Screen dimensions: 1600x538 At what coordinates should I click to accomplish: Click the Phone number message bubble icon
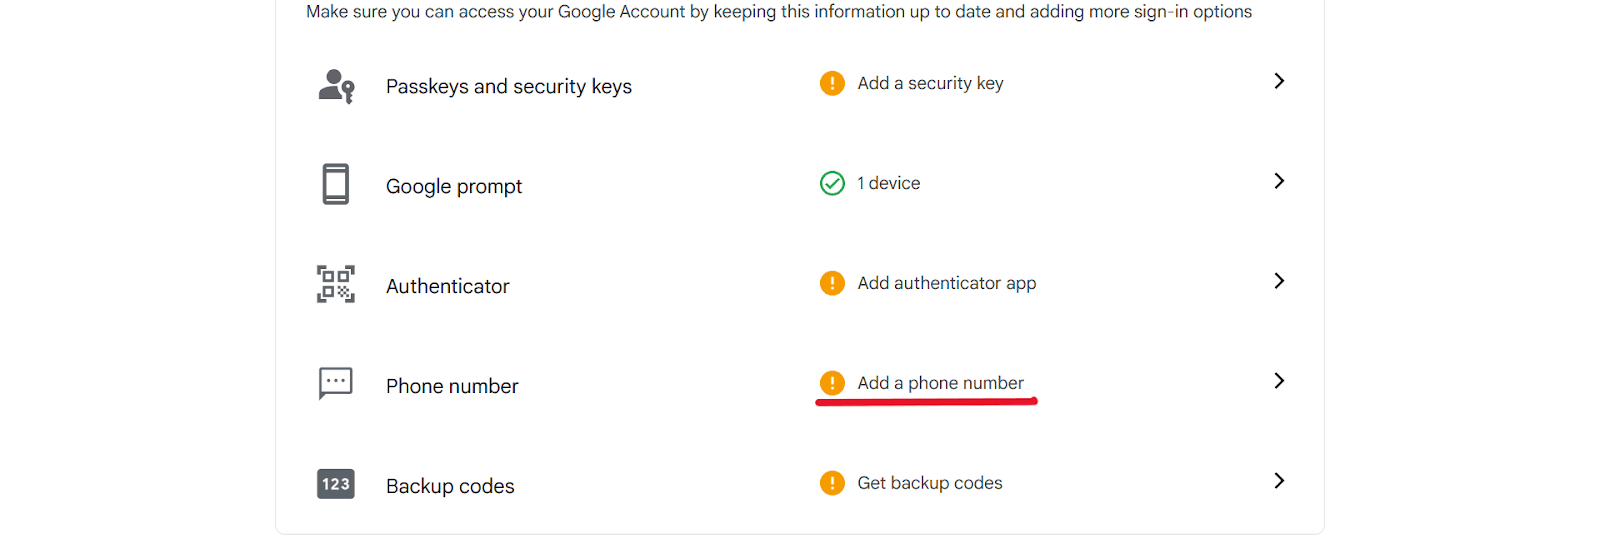[x=336, y=383]
